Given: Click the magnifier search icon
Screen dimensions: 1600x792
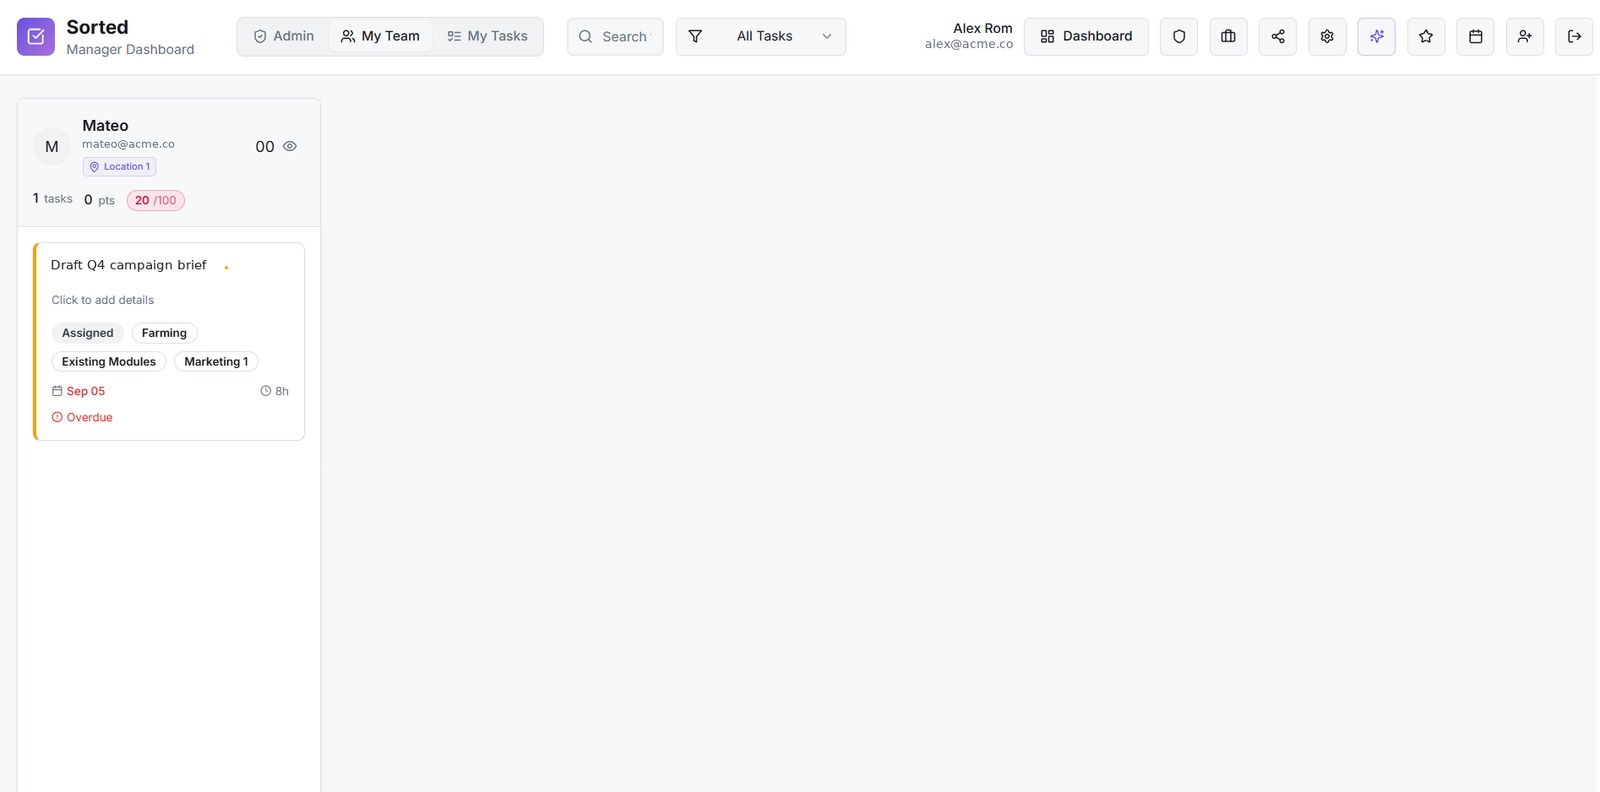Looking at the screenshot, I should 586,37.
